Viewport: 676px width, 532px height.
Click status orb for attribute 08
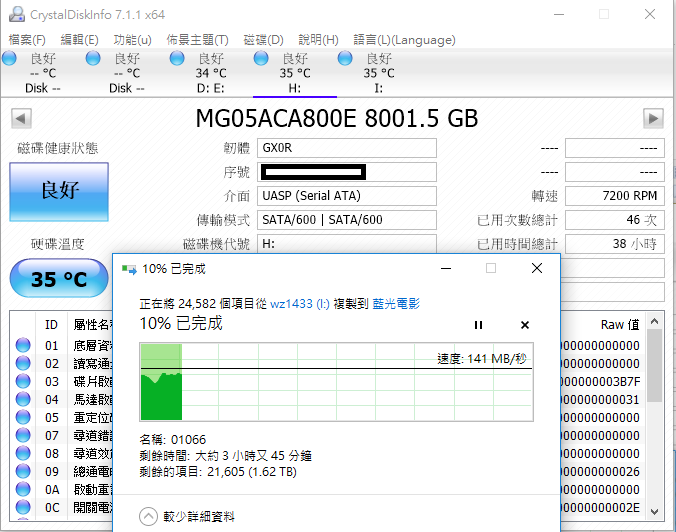point(23,454)
